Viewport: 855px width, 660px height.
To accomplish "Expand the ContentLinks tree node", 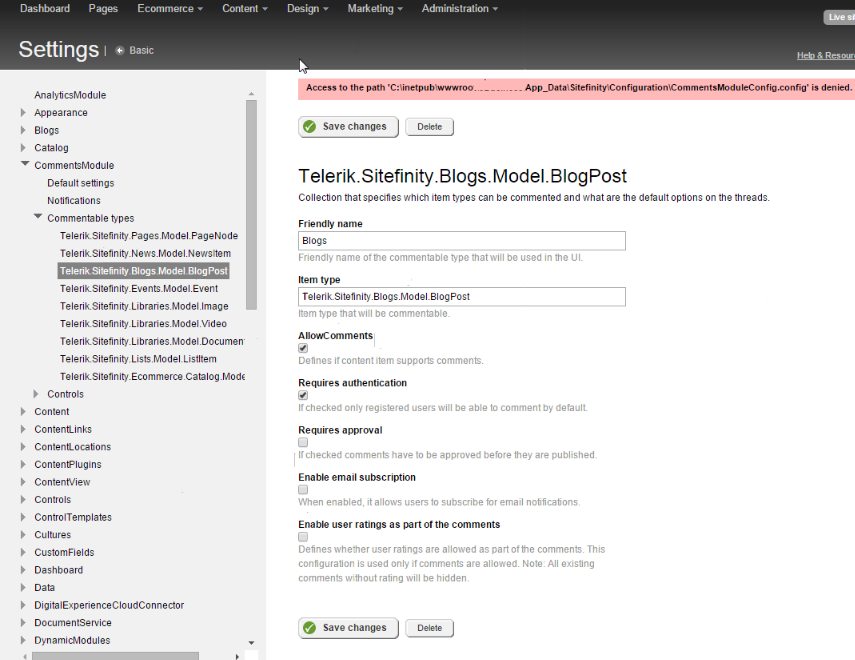I will (23, 429).
